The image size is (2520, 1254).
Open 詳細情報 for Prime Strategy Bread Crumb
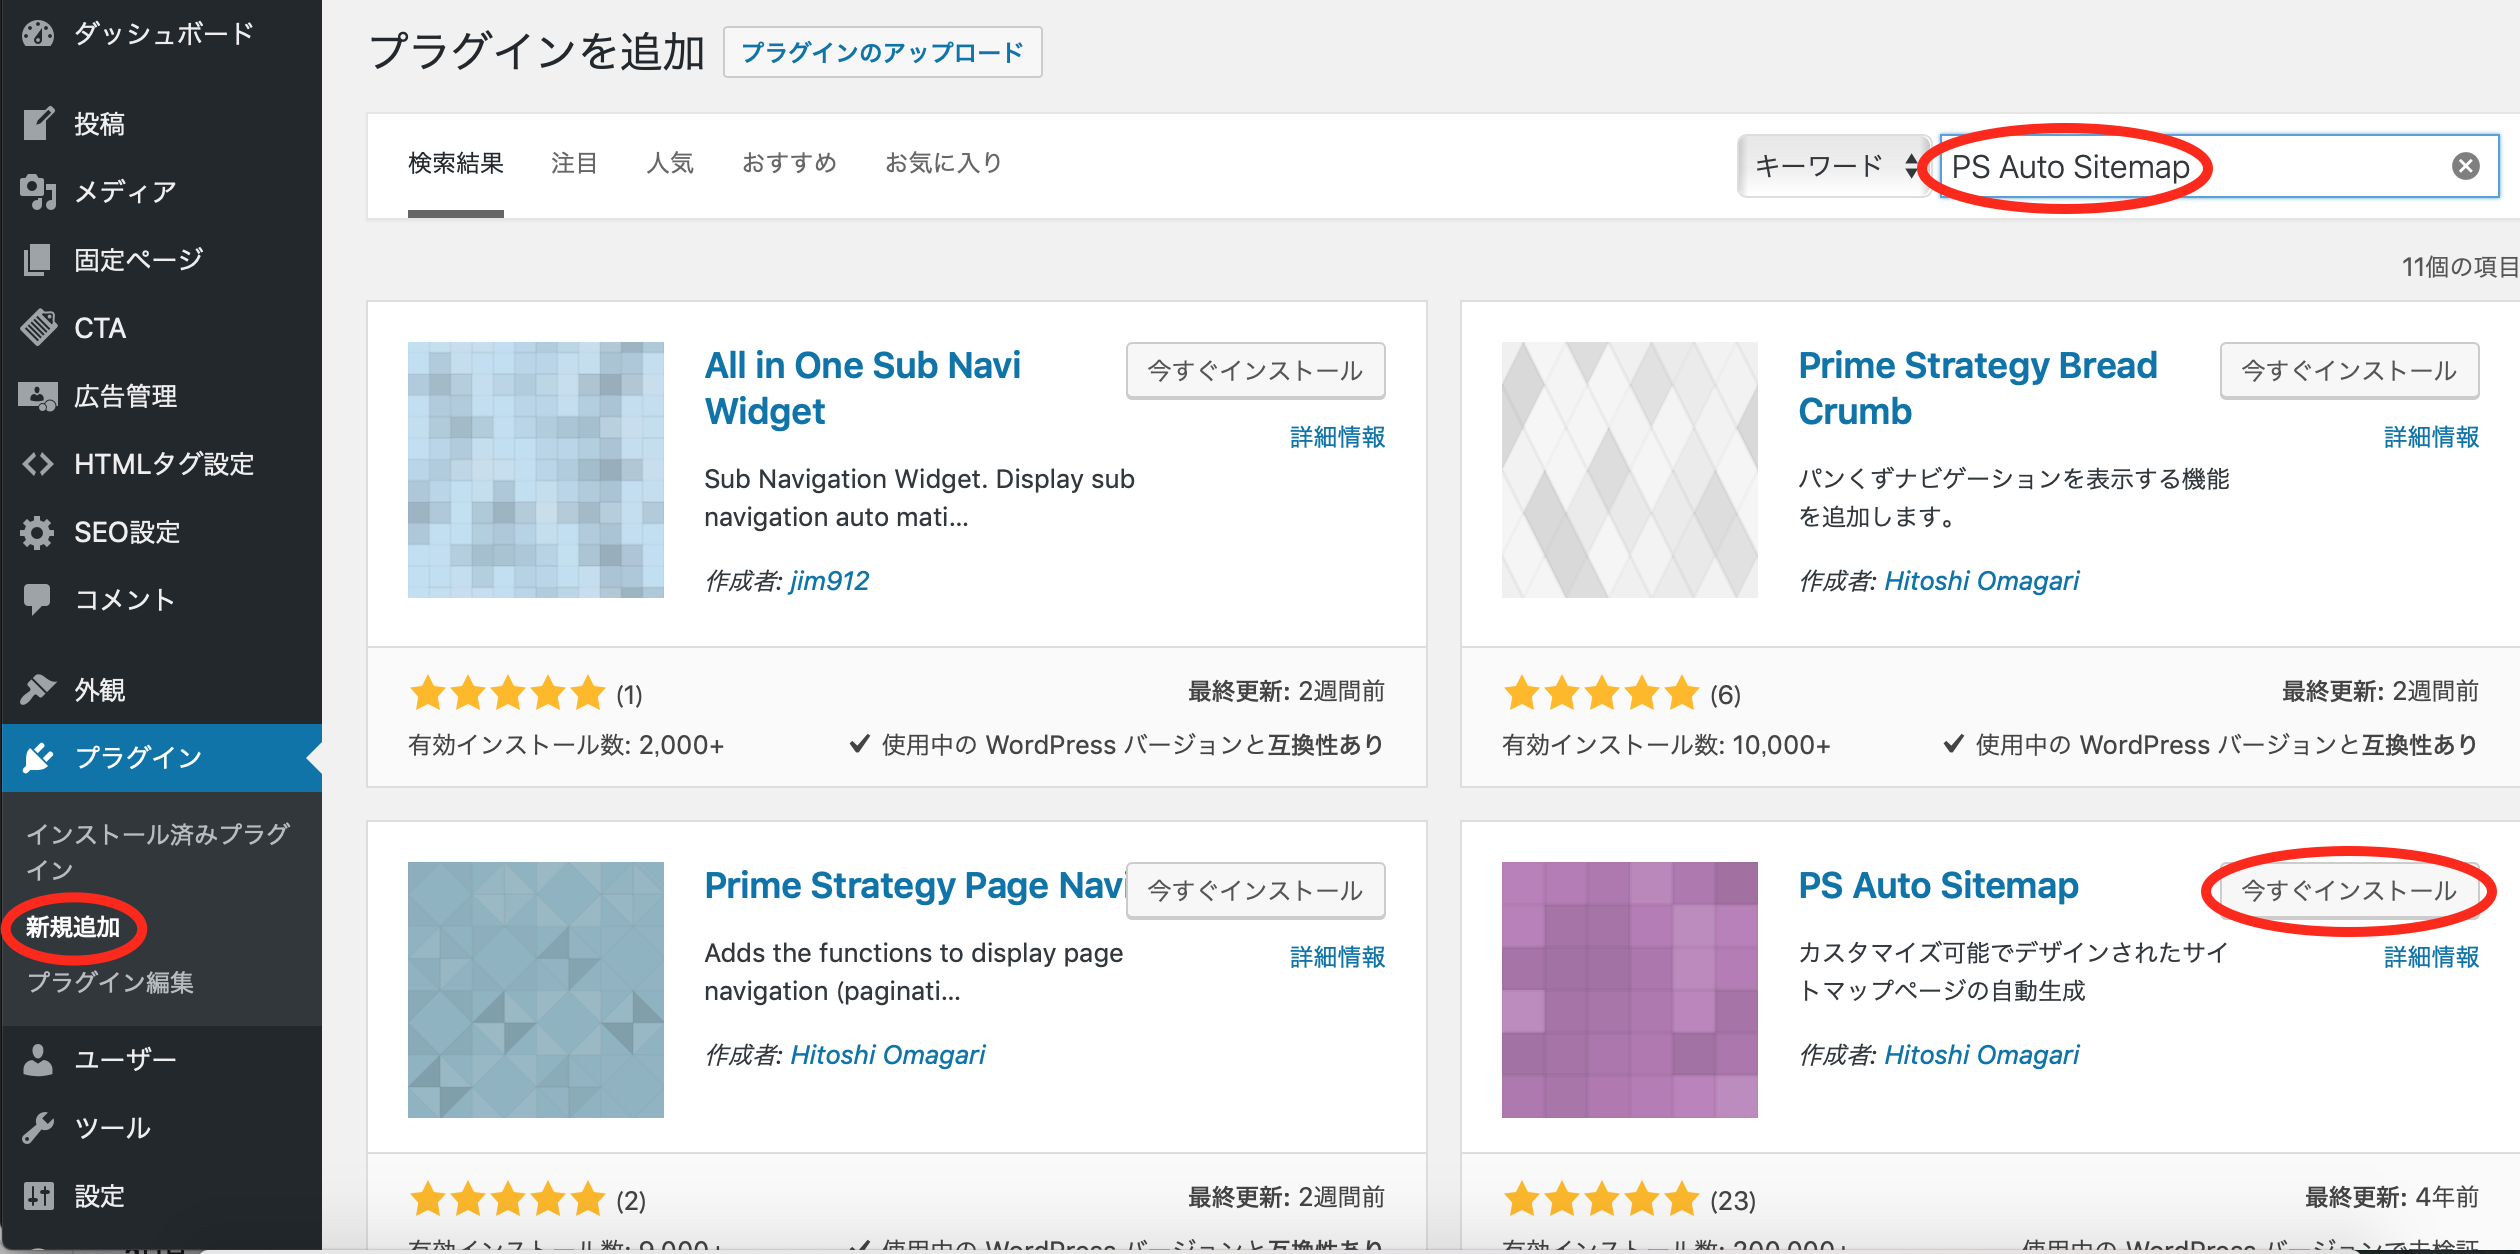point(2432,437)
